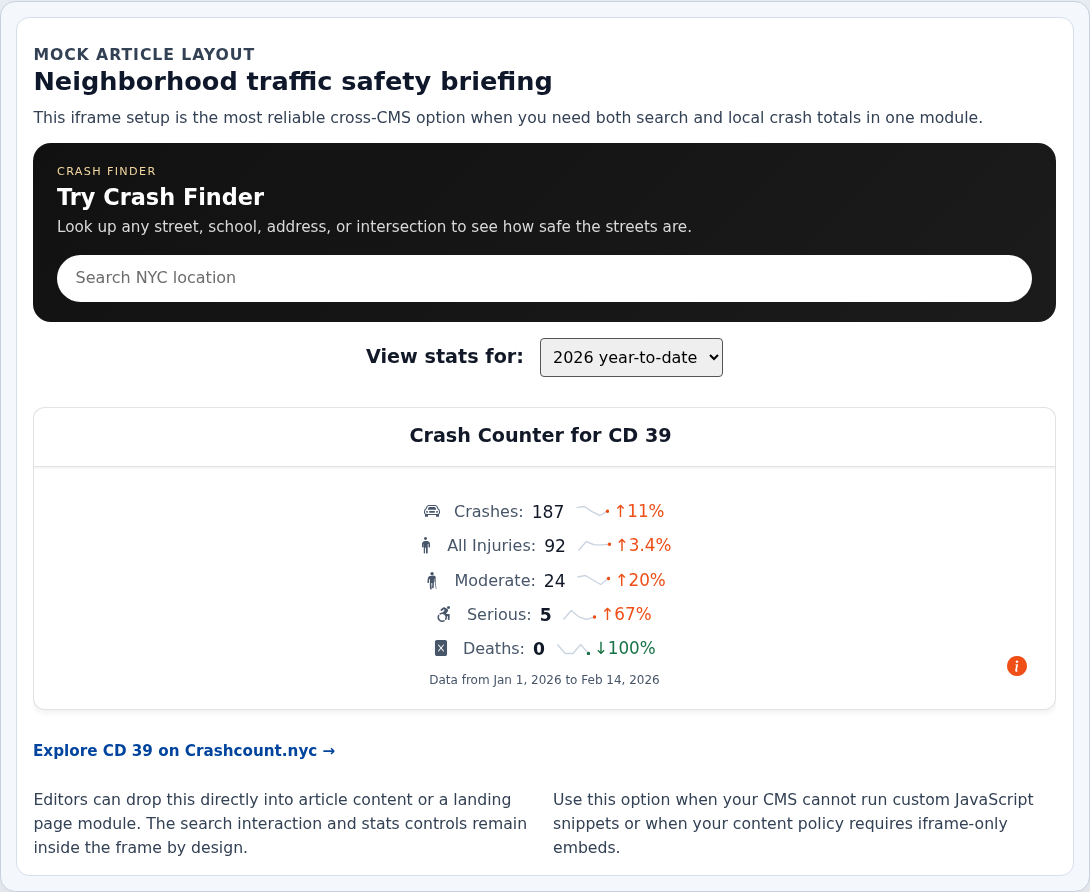The height and width of the screenshot is (892, 1090).
Task: Click the Serious injuries trend line graphic
Action: point(577,613)
